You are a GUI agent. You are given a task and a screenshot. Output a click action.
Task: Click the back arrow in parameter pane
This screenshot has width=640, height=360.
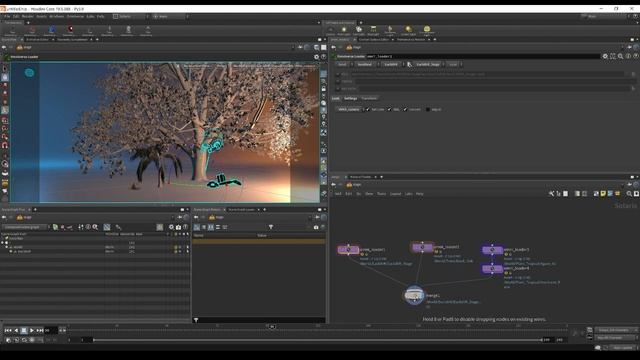coord(333,47)
